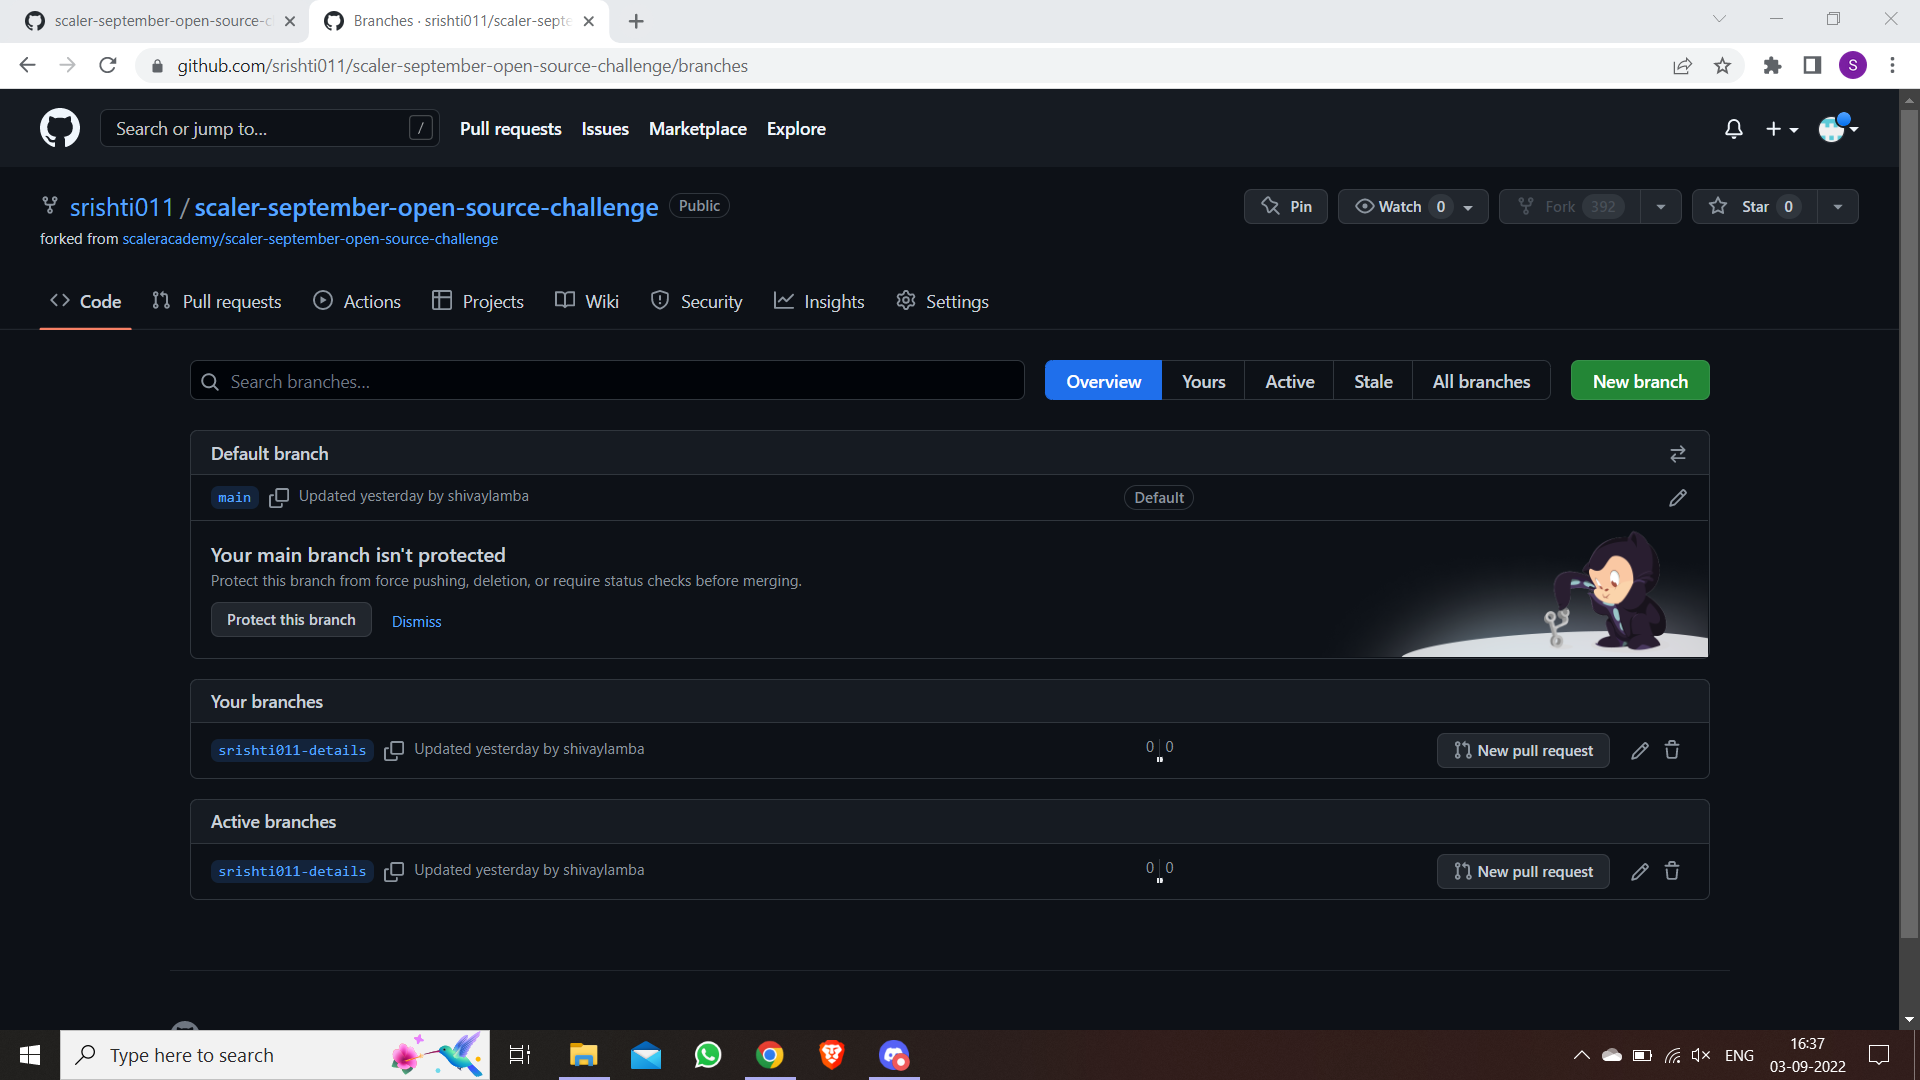Watch the repository
Viewport: 1920px width, 1080px height.
coord(1396,206)
